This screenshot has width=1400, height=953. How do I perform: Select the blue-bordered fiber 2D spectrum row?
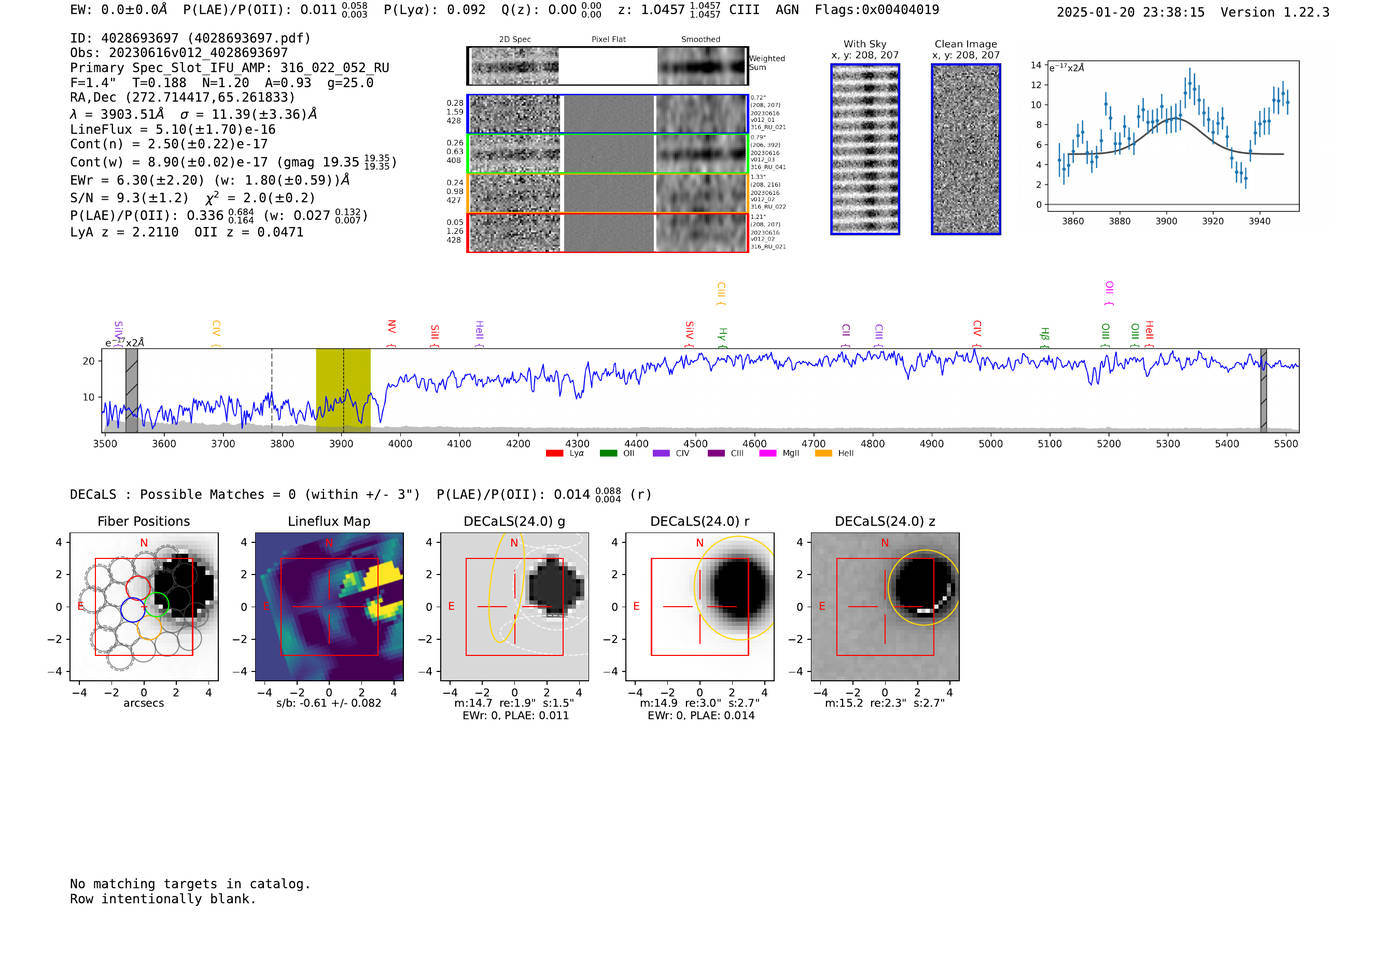coord(608,114)
